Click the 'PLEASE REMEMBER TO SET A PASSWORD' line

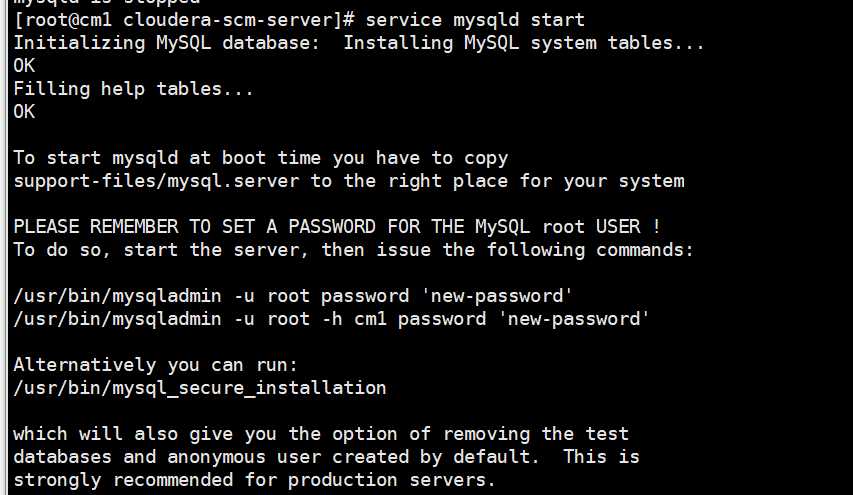click(337, 227)
